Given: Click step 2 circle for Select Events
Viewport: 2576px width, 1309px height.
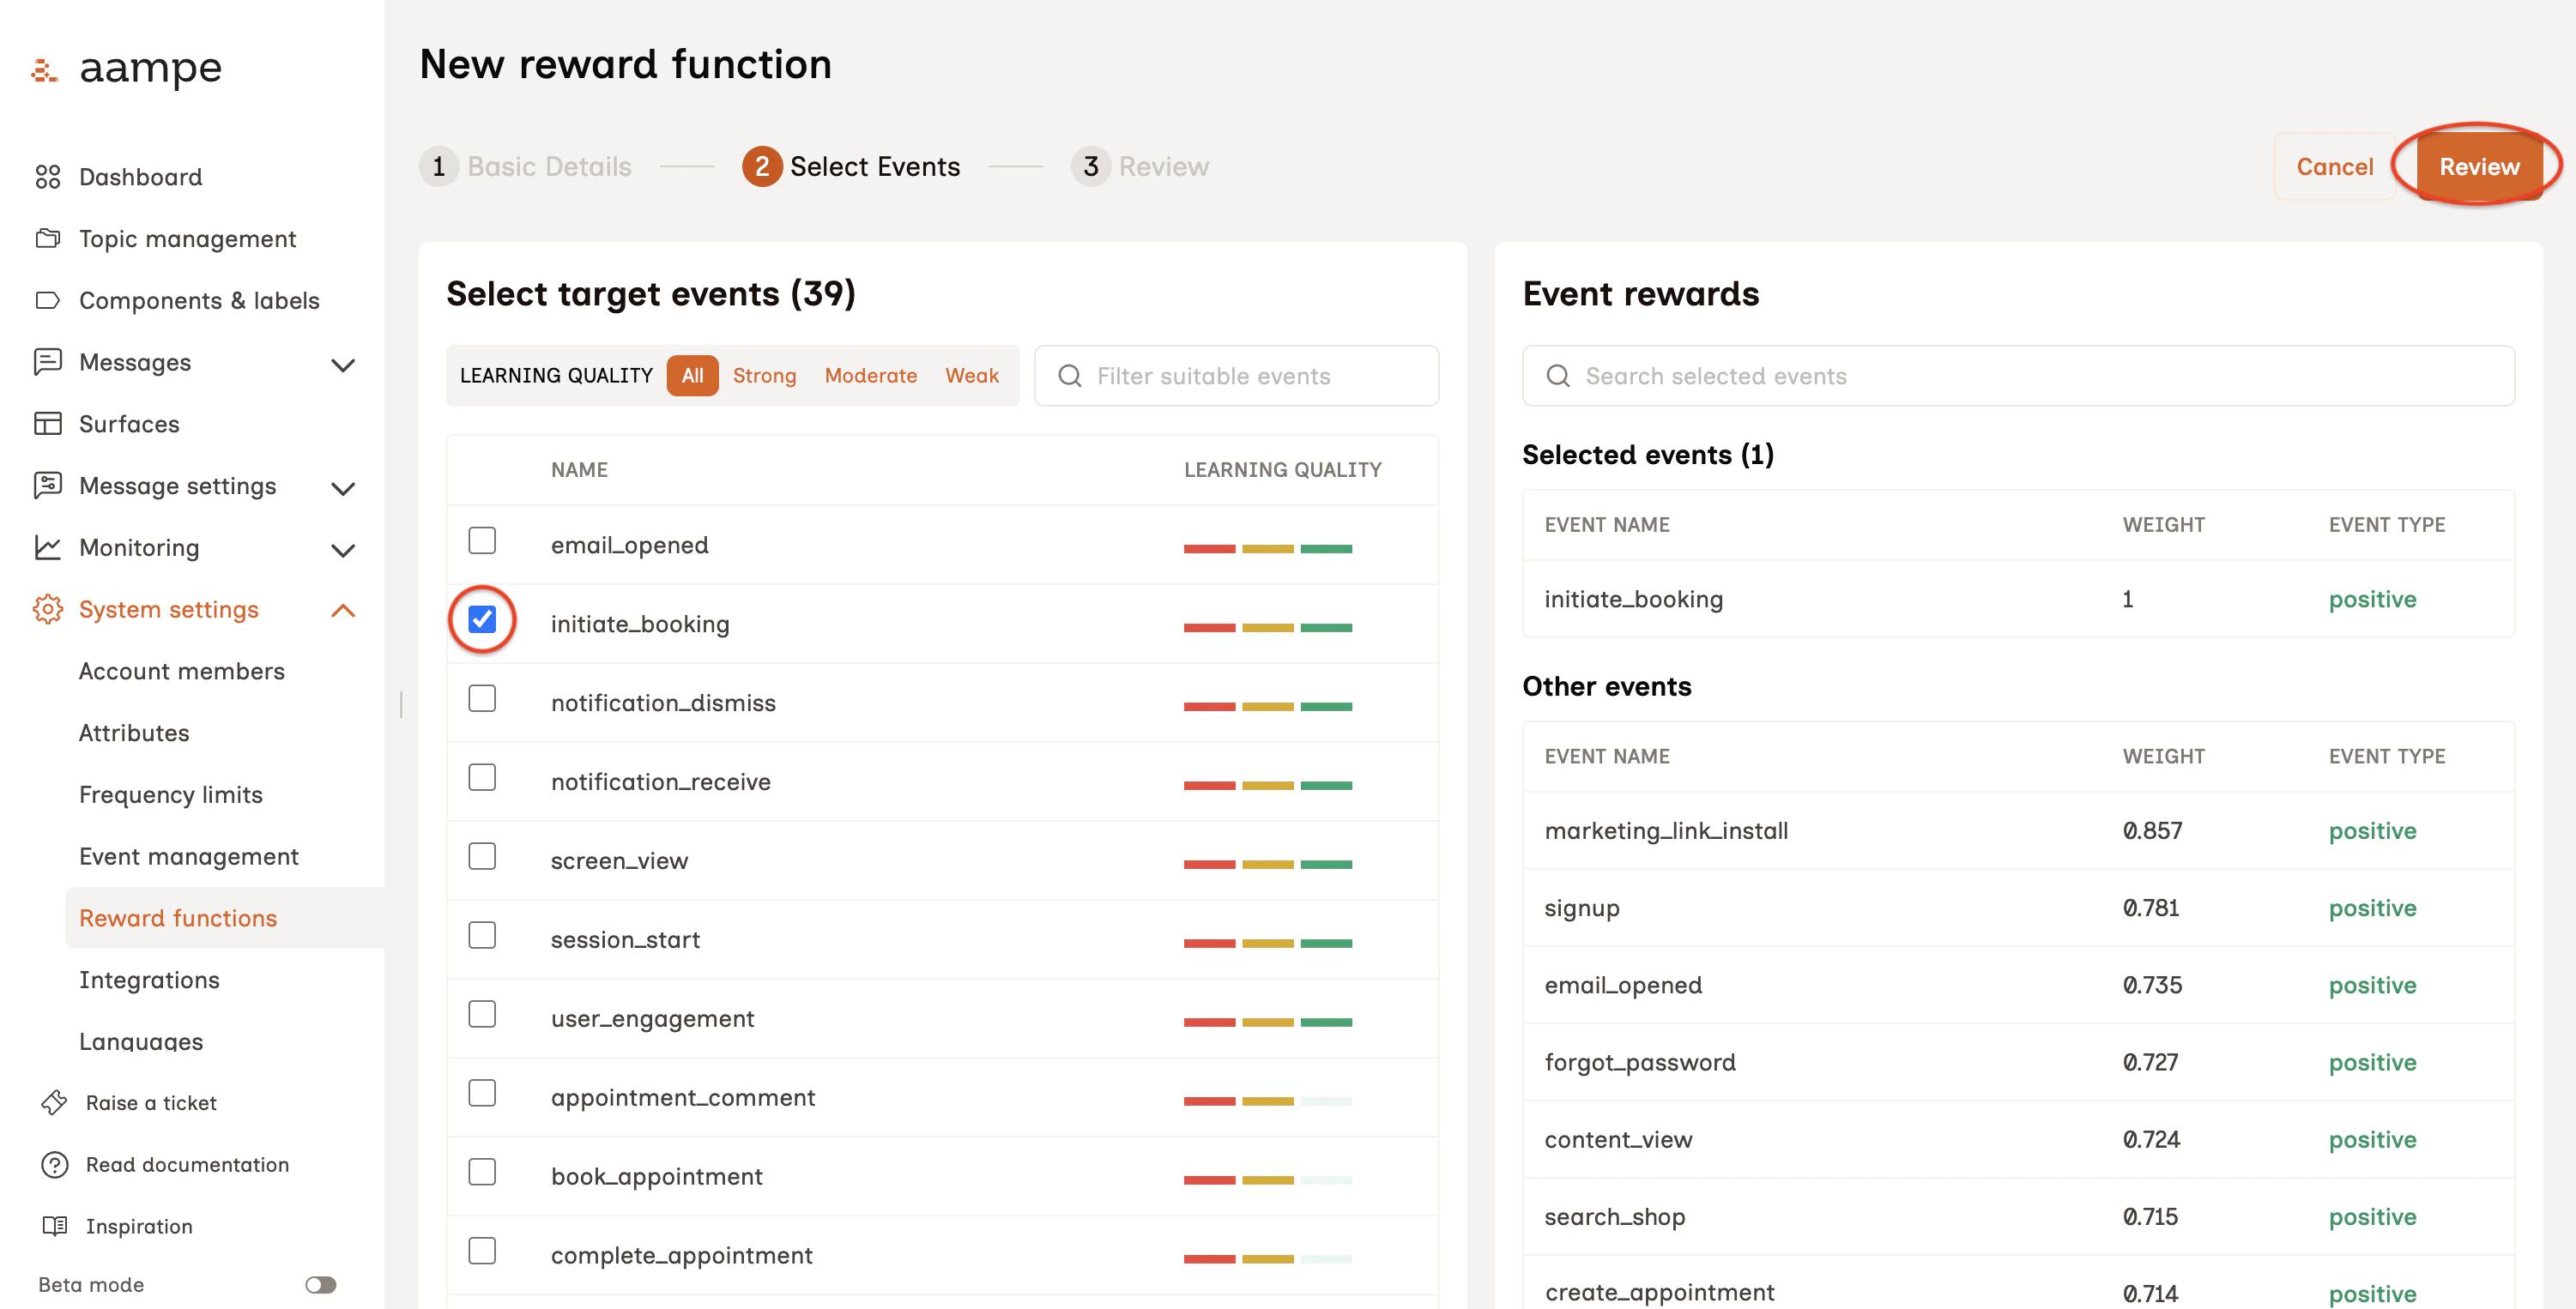Looking at the screenshot, I should click(x=762, y=166).
